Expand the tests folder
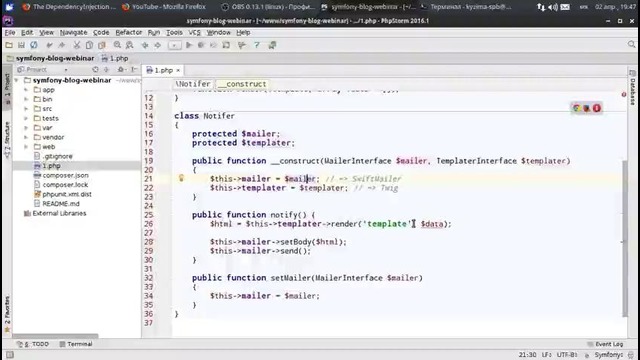 point(26,118)
